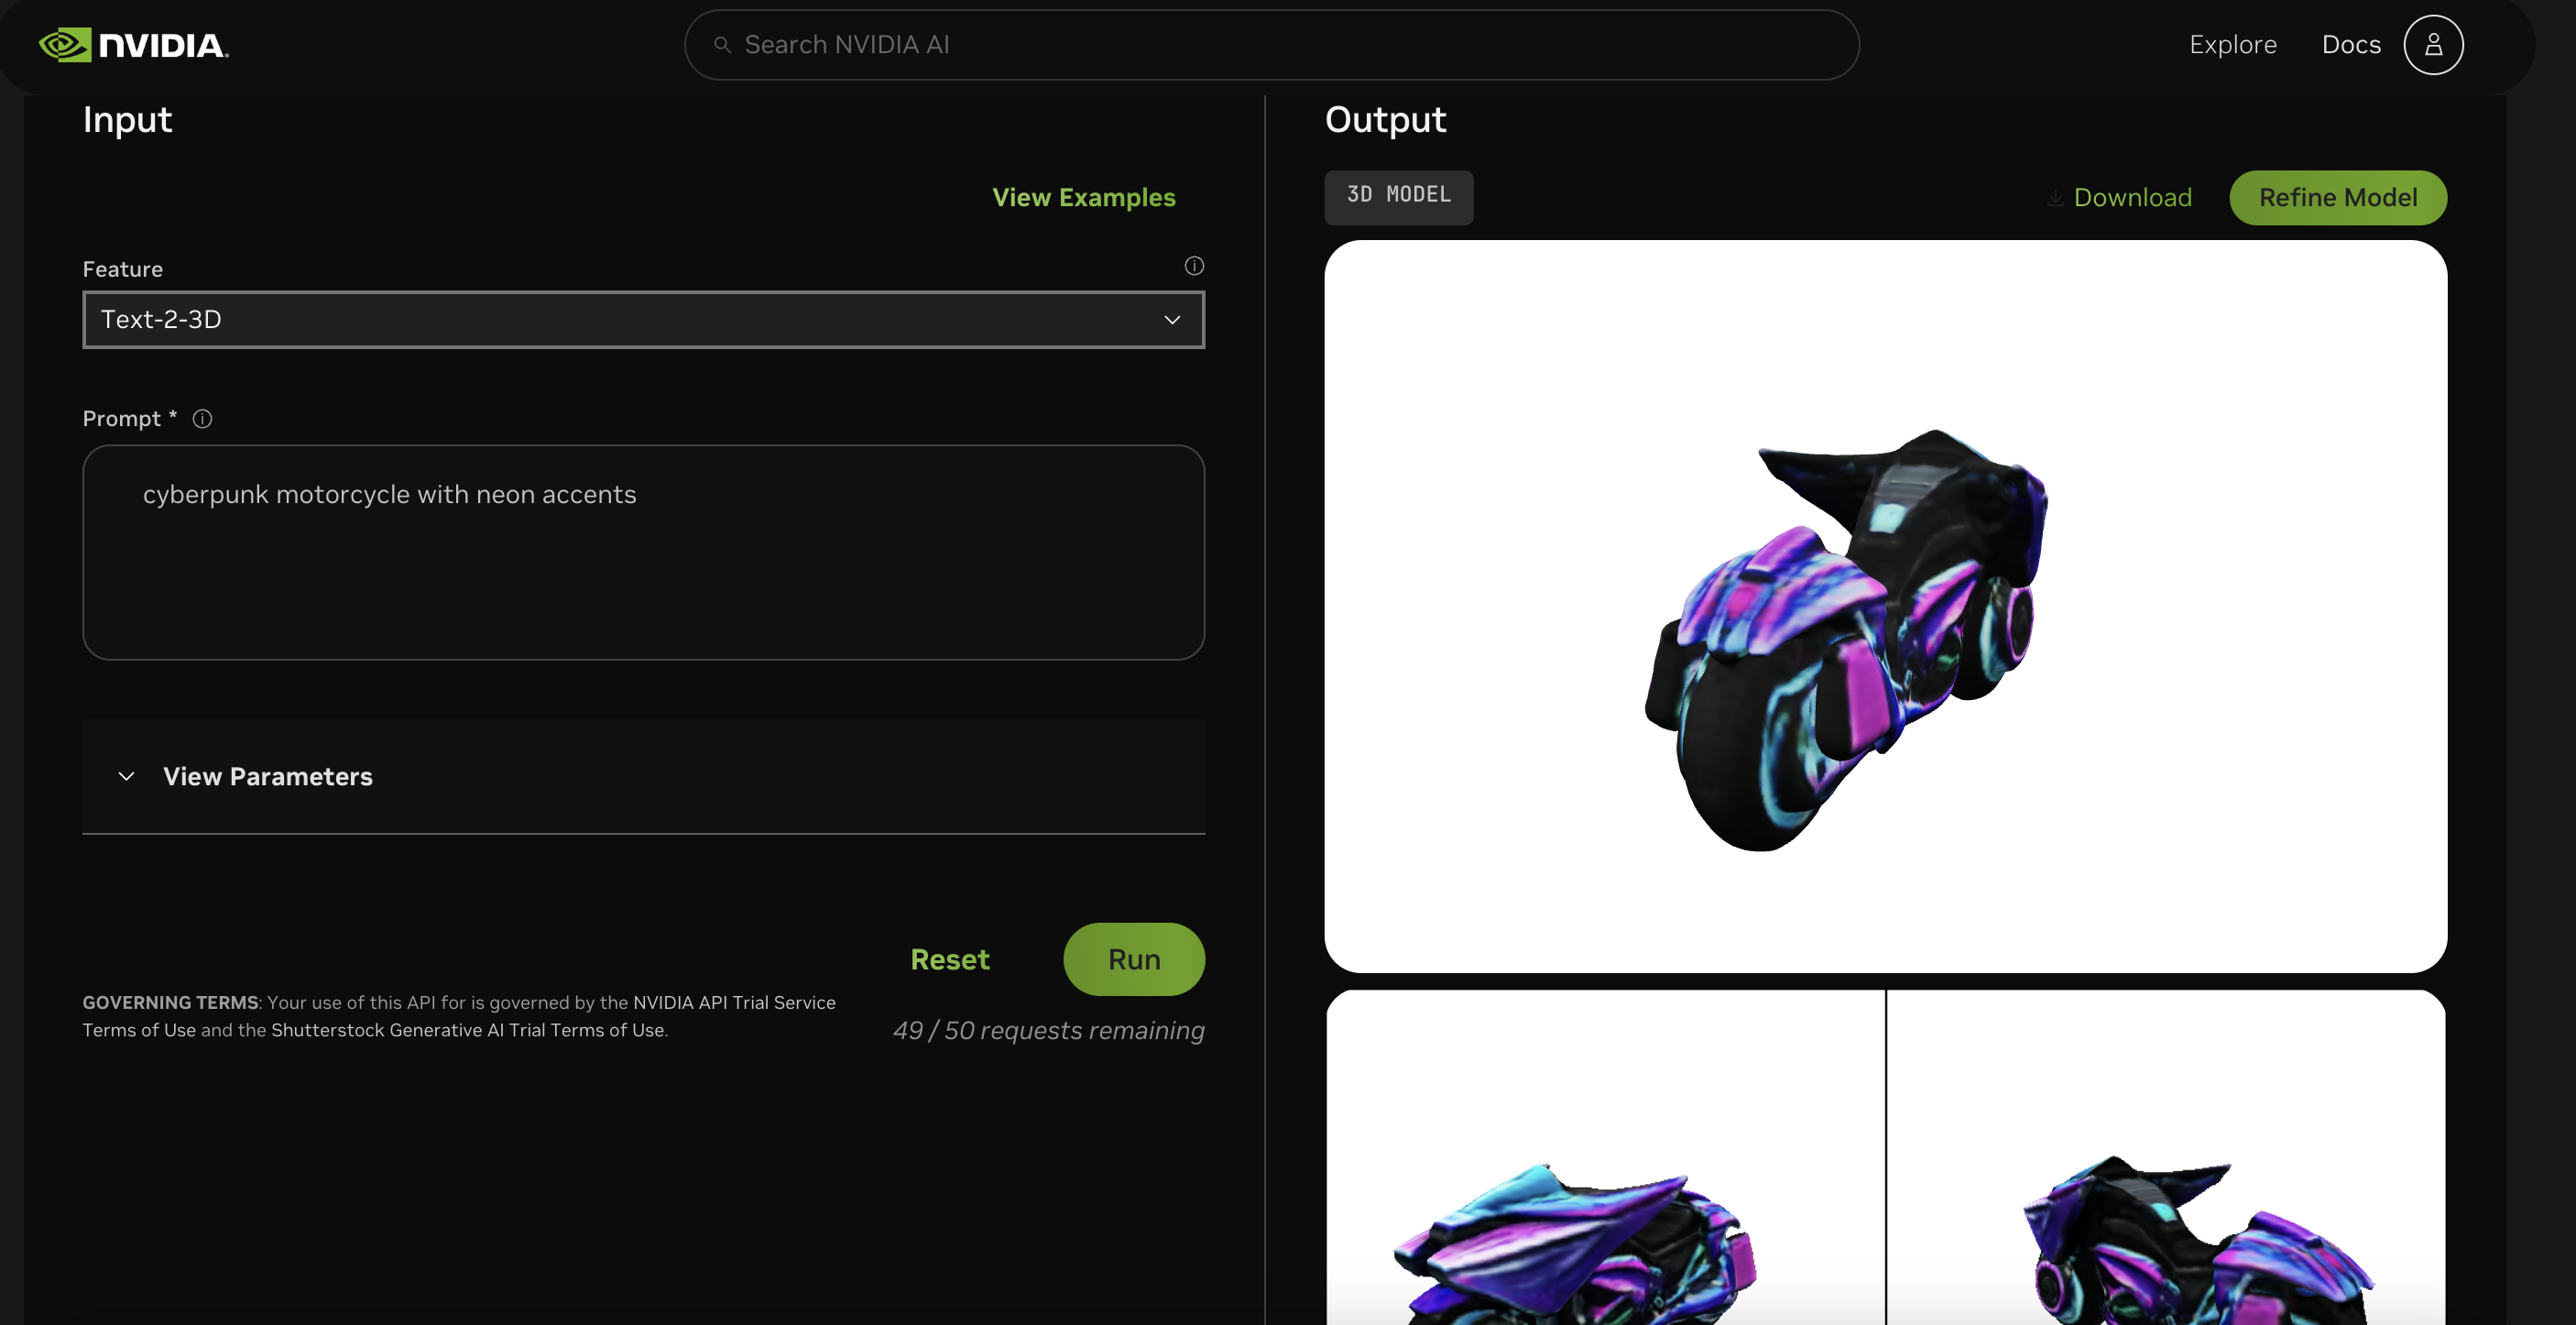
Task: Click the cyberpunk motorcycle prompt text box
Action: tap(644, 552)
